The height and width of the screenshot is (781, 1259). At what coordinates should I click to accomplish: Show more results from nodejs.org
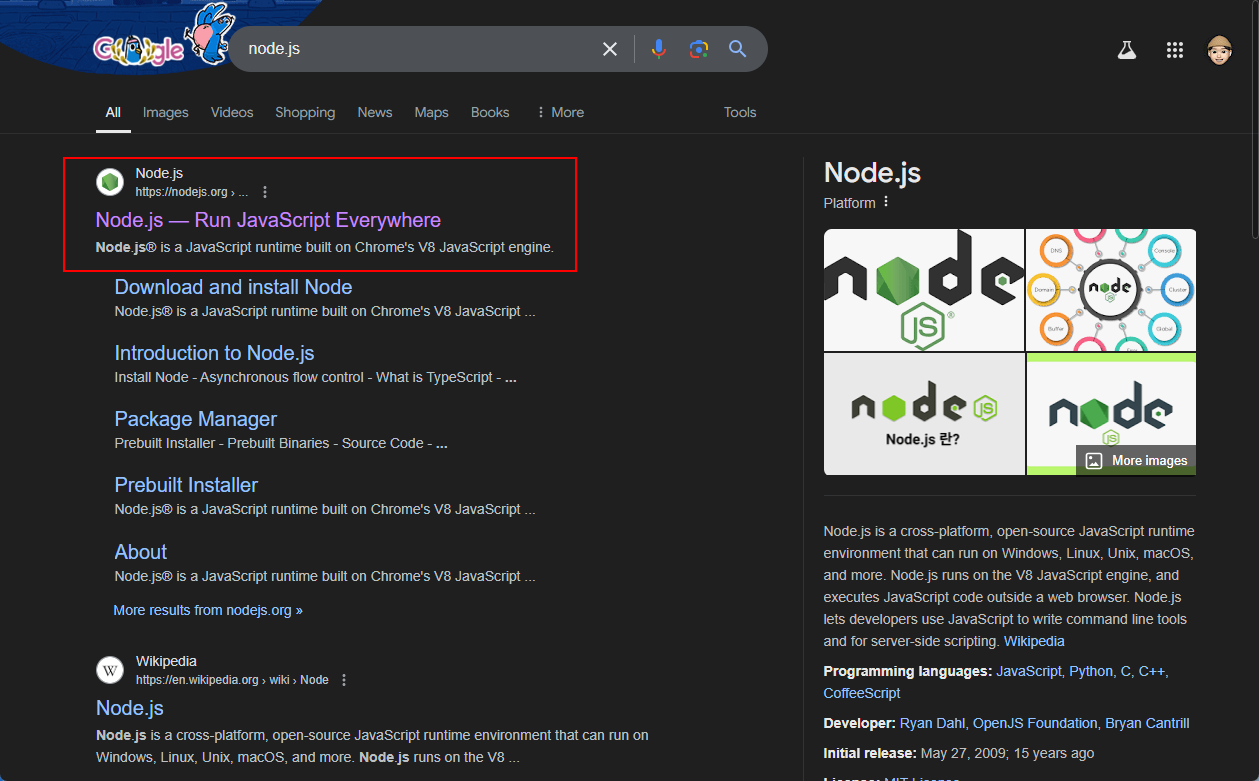pos(208,610)
